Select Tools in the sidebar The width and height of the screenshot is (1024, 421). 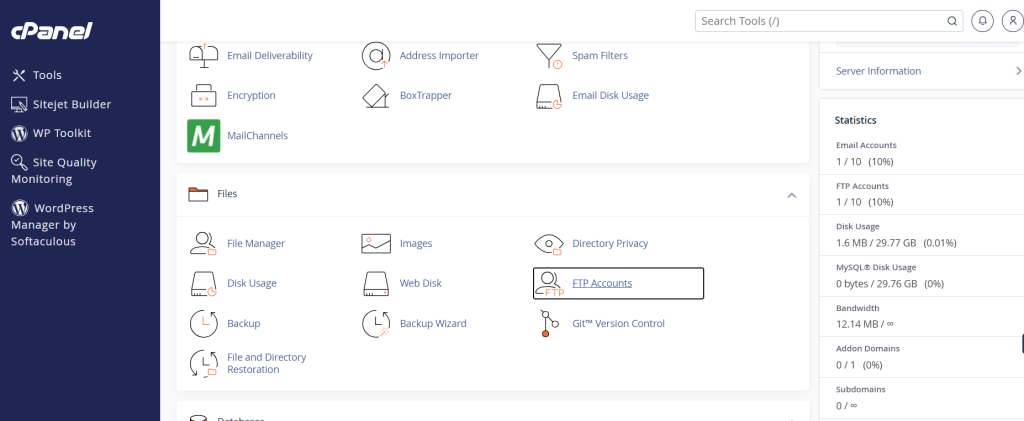coord(47,75)
